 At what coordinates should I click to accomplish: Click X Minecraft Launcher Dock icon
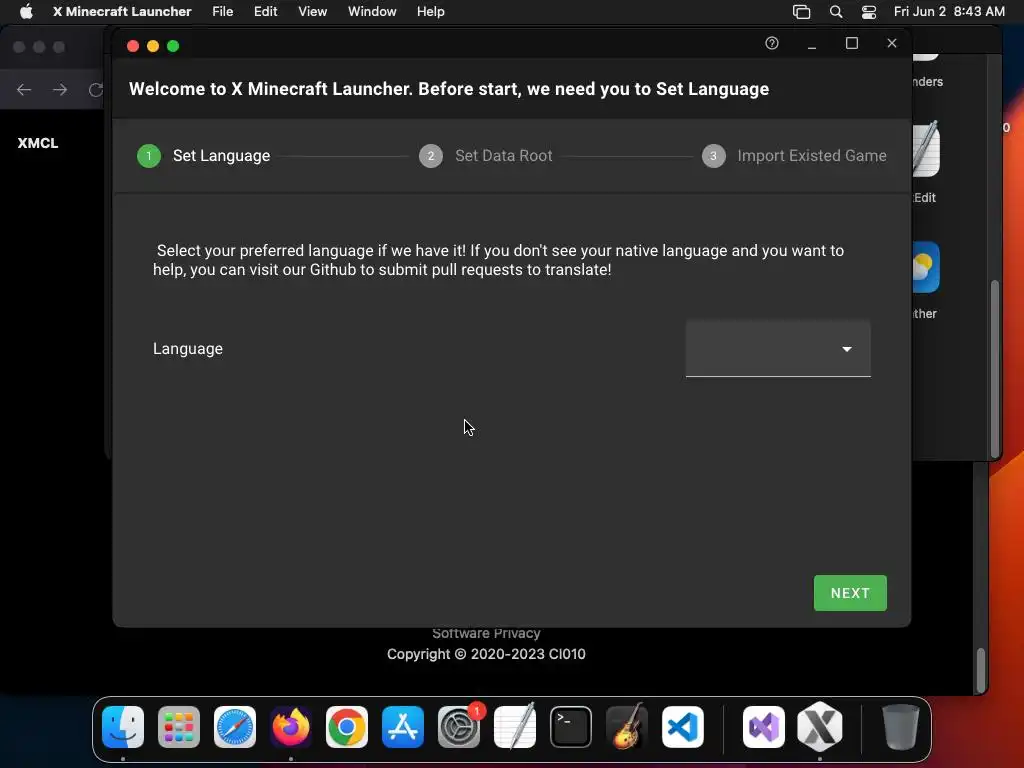click(x=820, y=727)
